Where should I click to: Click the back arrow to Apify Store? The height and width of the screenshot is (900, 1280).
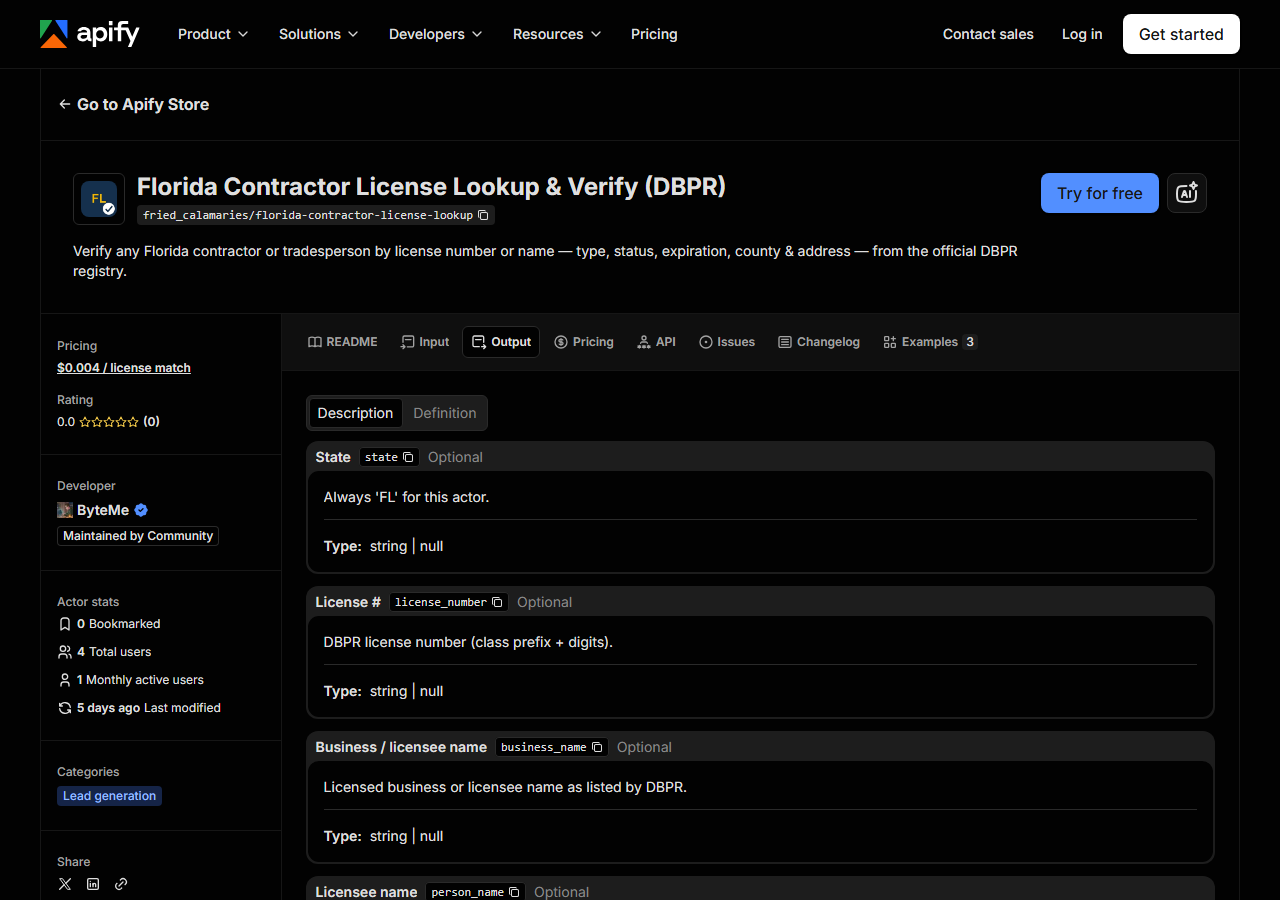click(x=65, y=104)
